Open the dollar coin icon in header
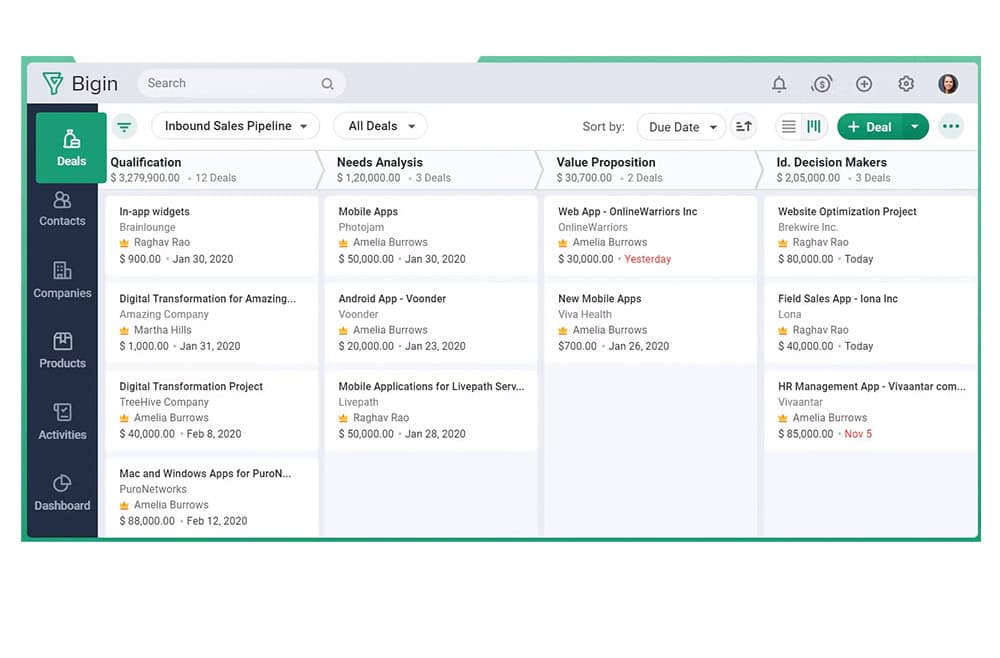Image resolution: width=1000 pixels, height=658 pixels. click(821, 84)
